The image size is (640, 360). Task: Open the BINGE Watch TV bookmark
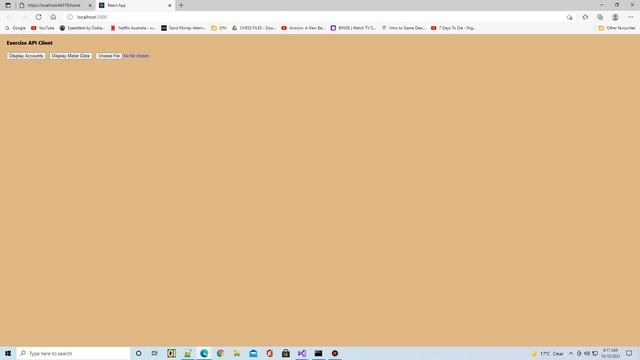click(353, 28)
